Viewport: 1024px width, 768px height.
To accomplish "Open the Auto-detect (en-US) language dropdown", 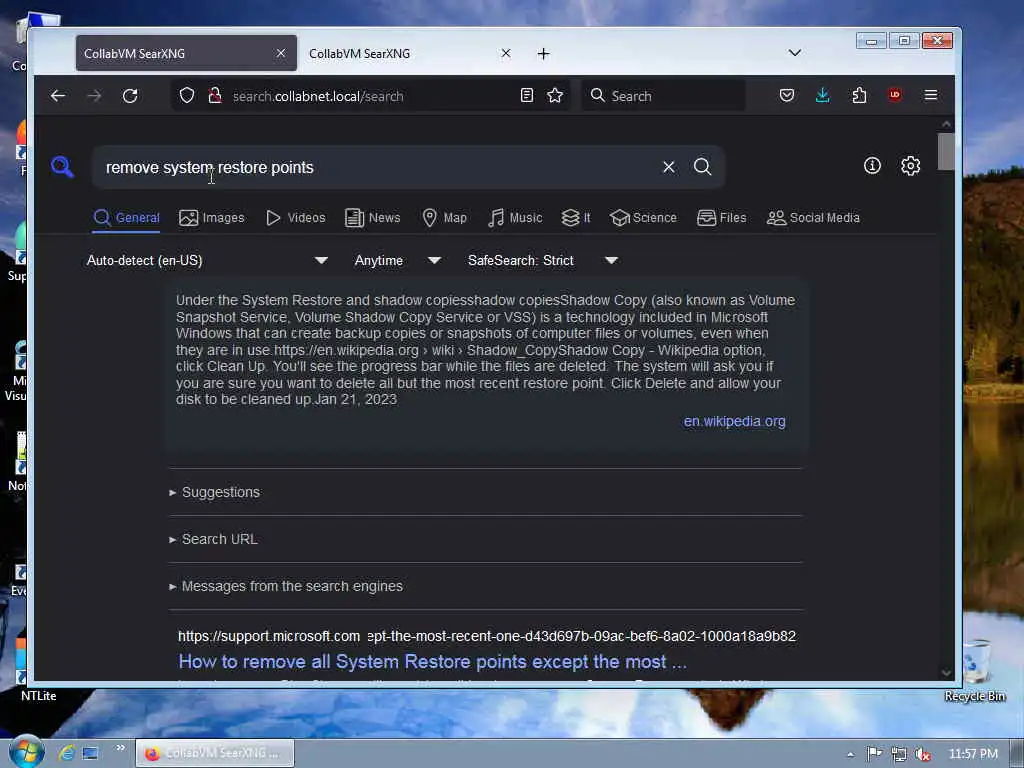I will pos(207,260).
